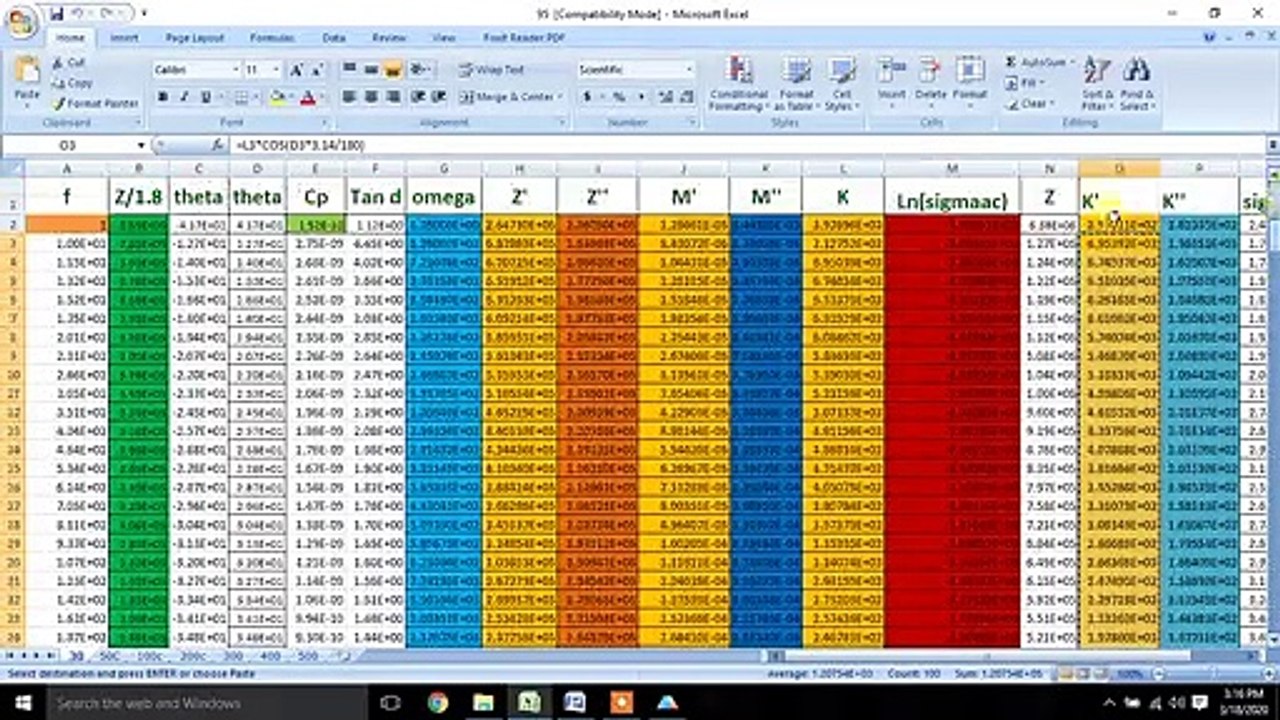Apply the red font color
The image size is (1280, 720).
[x=307, y=97]
